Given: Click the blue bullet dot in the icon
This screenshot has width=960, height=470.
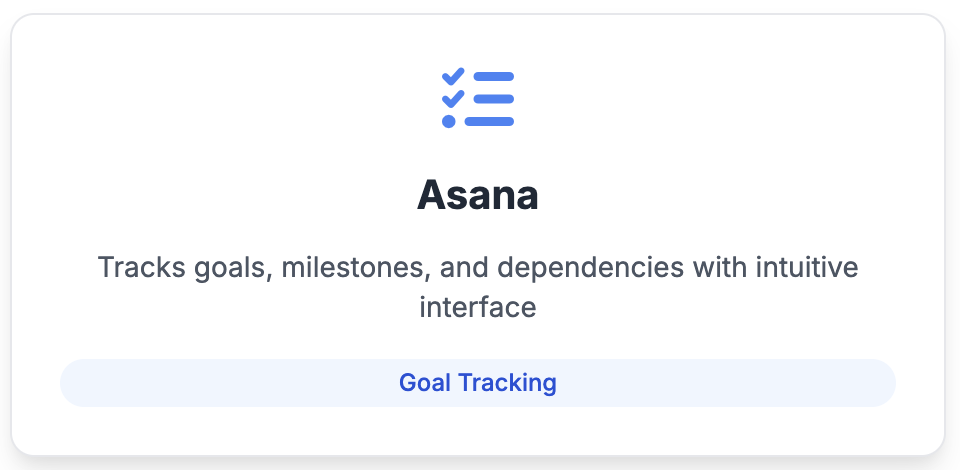Looking at the screenshot, I should (x=449, y=121).
